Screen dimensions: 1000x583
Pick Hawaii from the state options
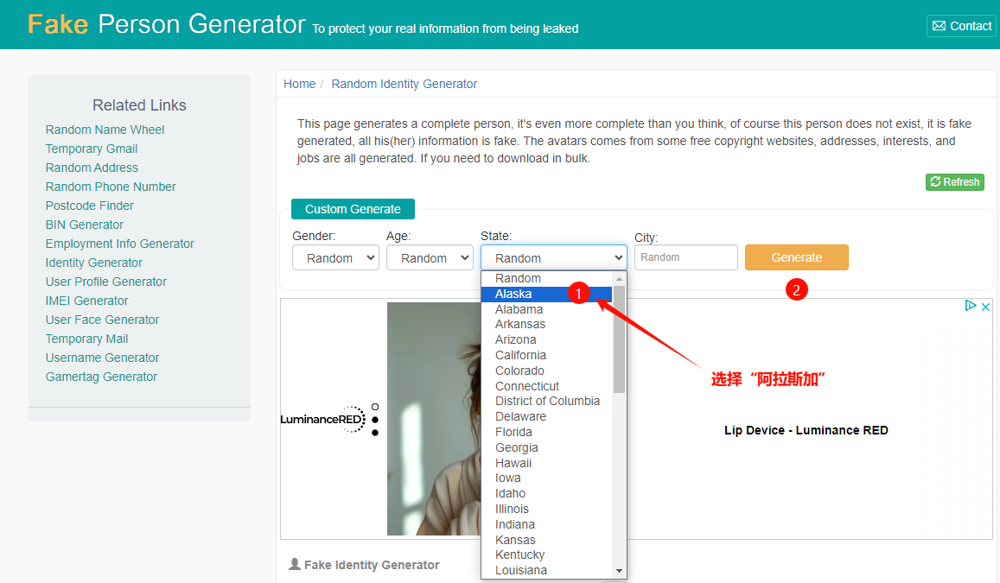coord(513,463)
